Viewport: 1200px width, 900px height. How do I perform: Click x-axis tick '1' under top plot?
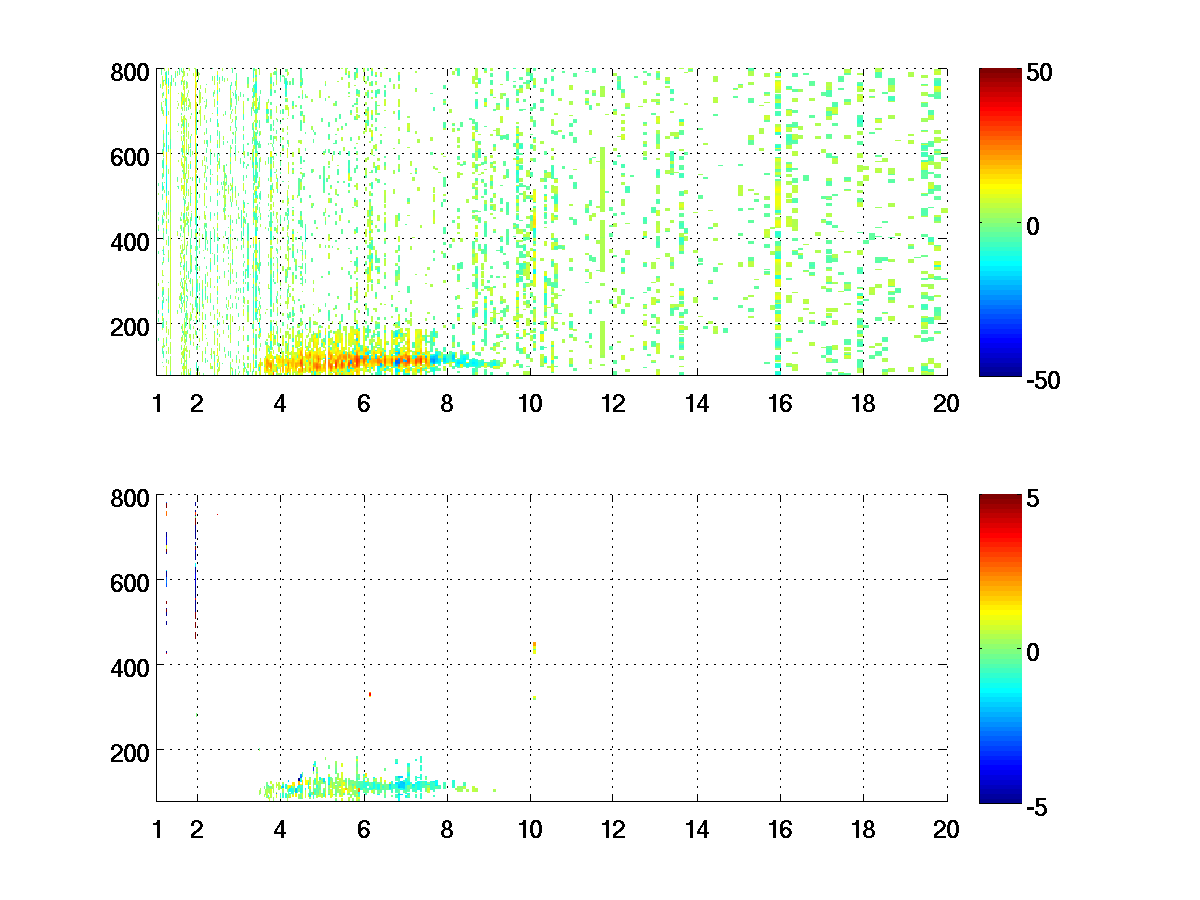pyautogui.click(x=157, y=403)
